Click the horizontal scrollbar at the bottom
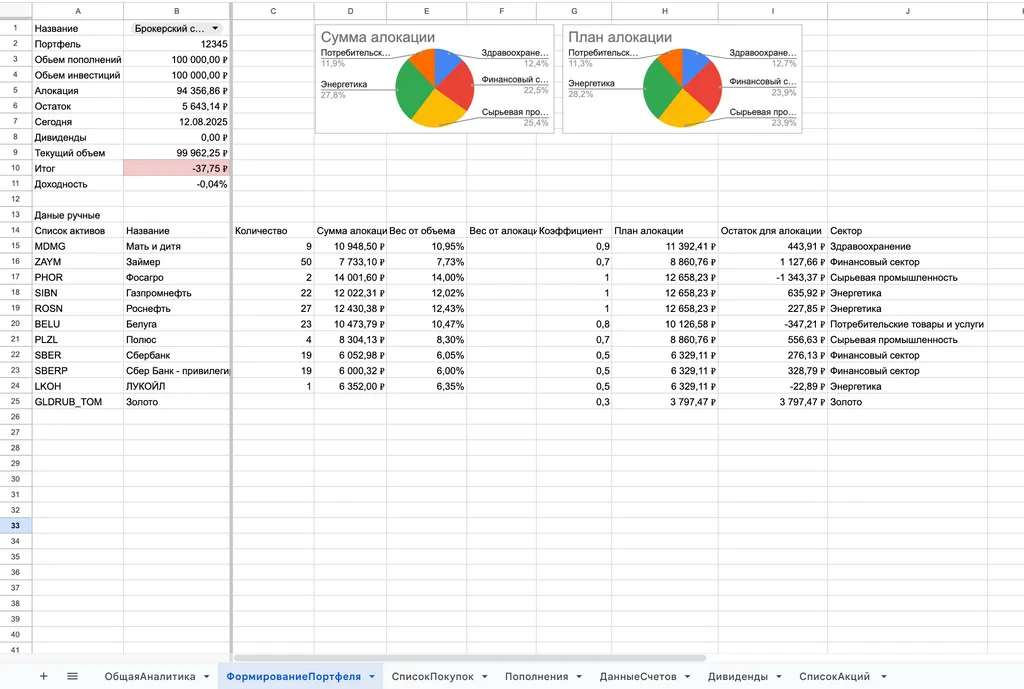 pyautogui.click(x=470, y=658)
